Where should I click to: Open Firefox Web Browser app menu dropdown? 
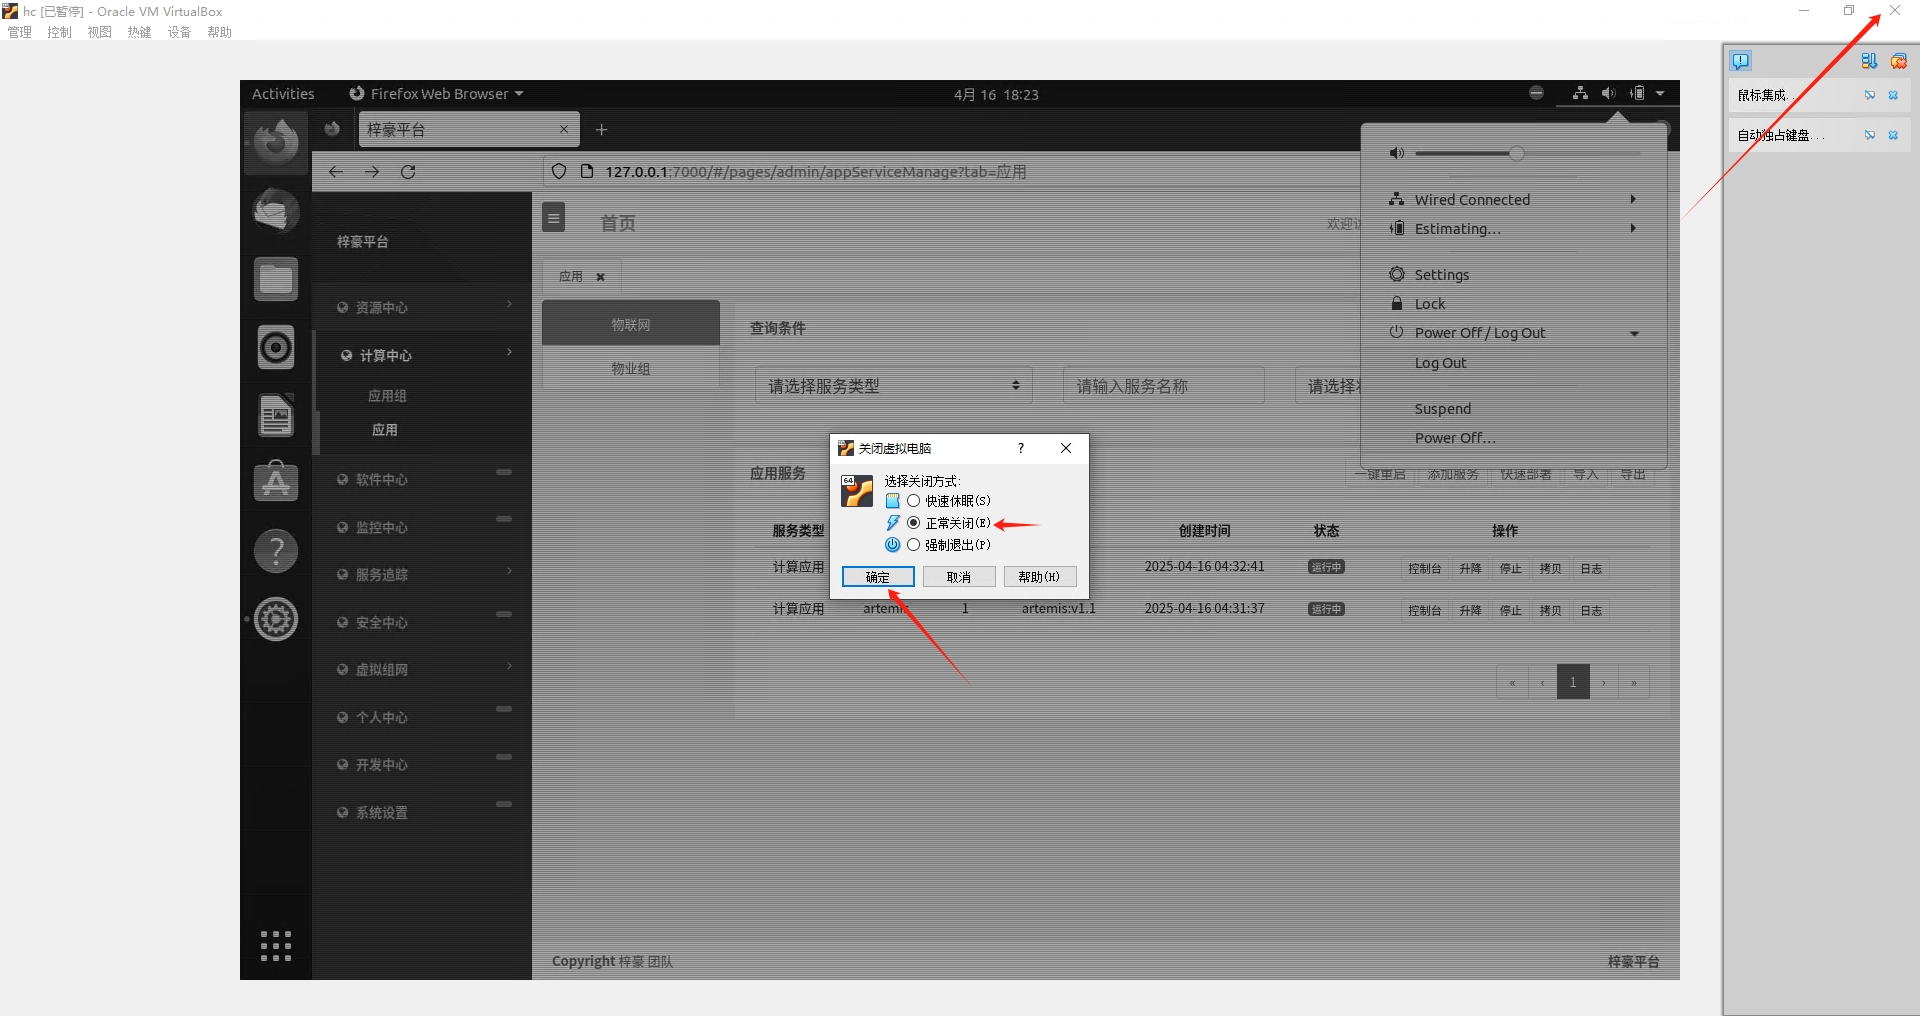click(436, 94)
